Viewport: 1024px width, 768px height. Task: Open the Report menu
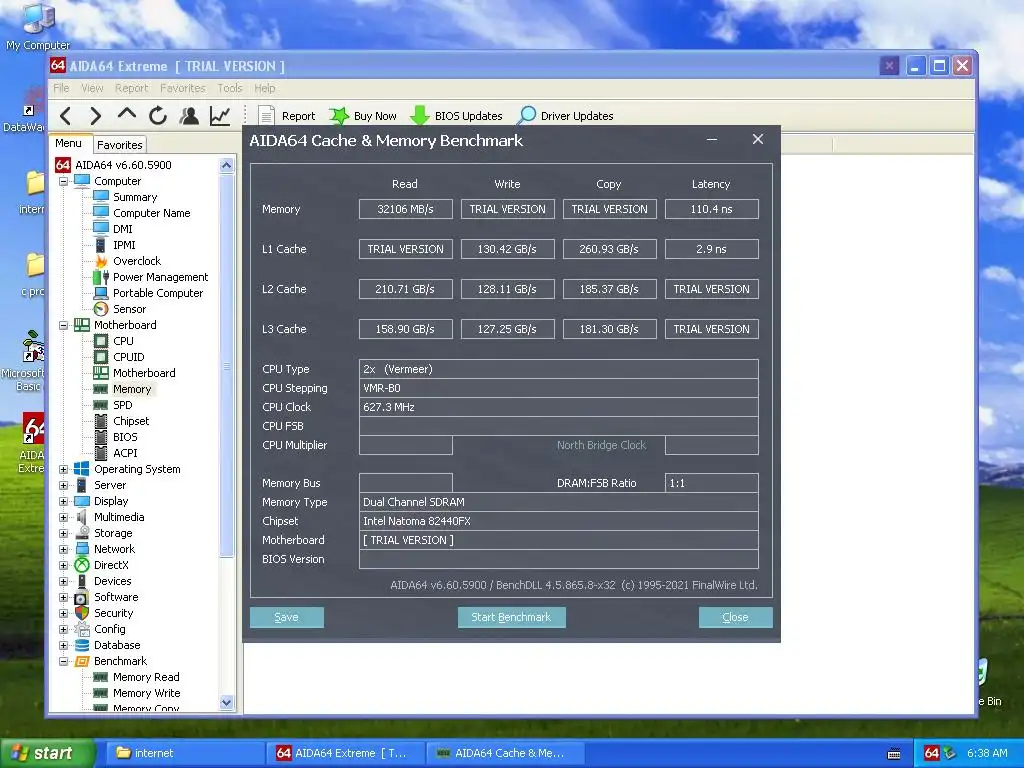(x=131, y=88)
